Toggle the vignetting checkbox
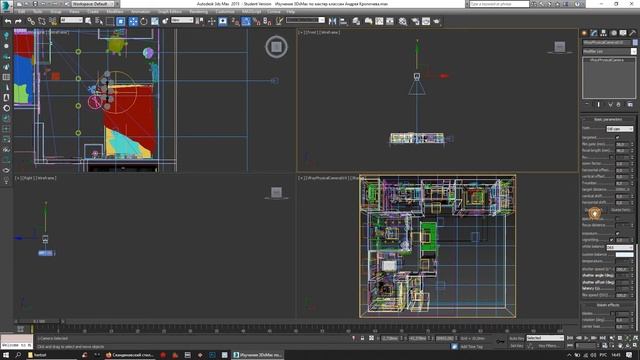The image size is (640, 360). (611, 240)
